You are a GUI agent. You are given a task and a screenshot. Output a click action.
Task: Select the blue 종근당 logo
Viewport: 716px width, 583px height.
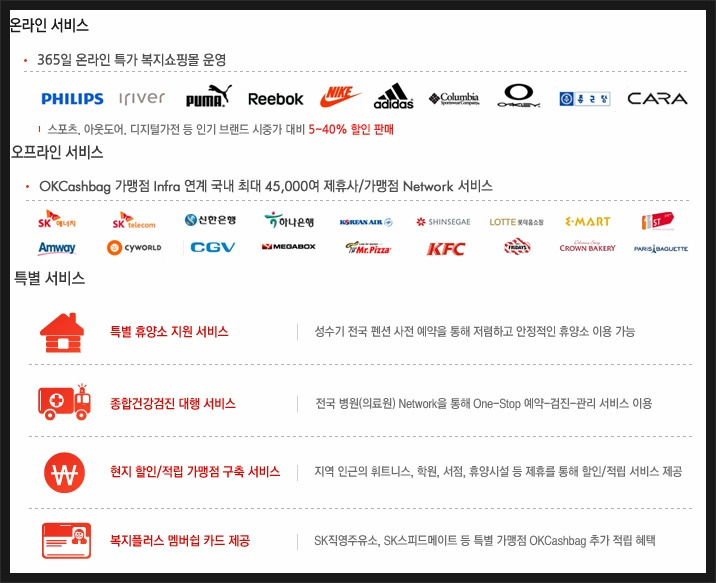pos(585,99)
